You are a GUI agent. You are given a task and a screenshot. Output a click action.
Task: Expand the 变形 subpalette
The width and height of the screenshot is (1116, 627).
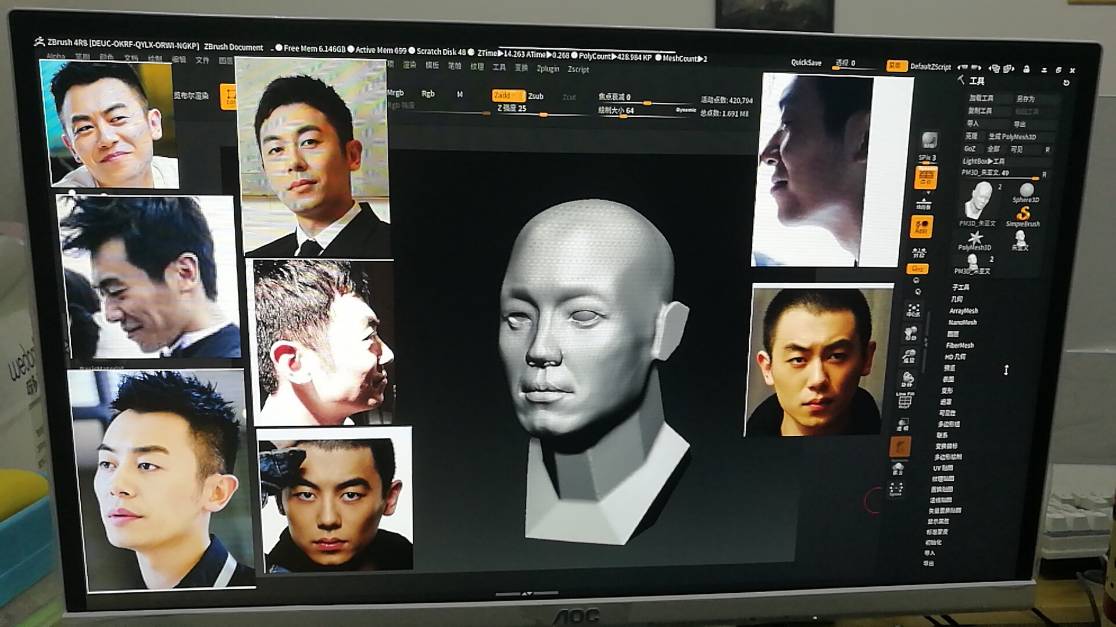click(947, 390)
